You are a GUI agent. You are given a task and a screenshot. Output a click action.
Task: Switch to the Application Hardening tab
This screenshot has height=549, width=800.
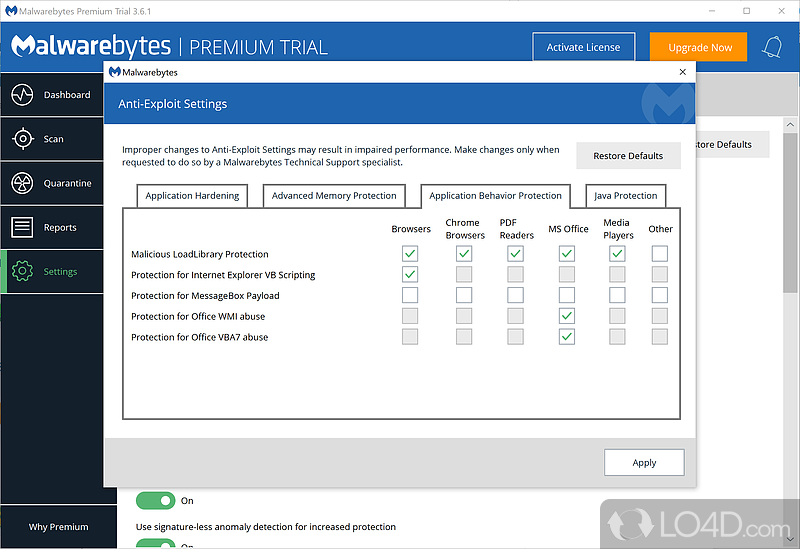(192, 196)
